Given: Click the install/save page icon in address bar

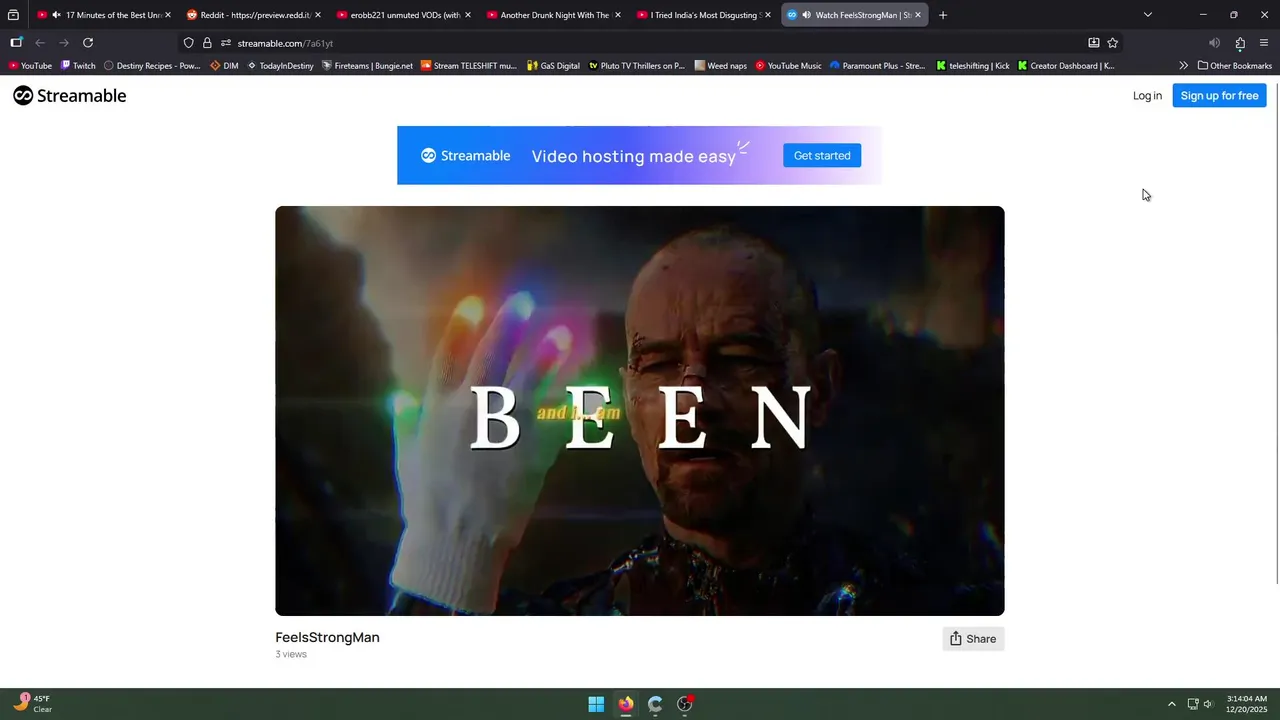Looking at the screenshot, I should pos(1093,43).
